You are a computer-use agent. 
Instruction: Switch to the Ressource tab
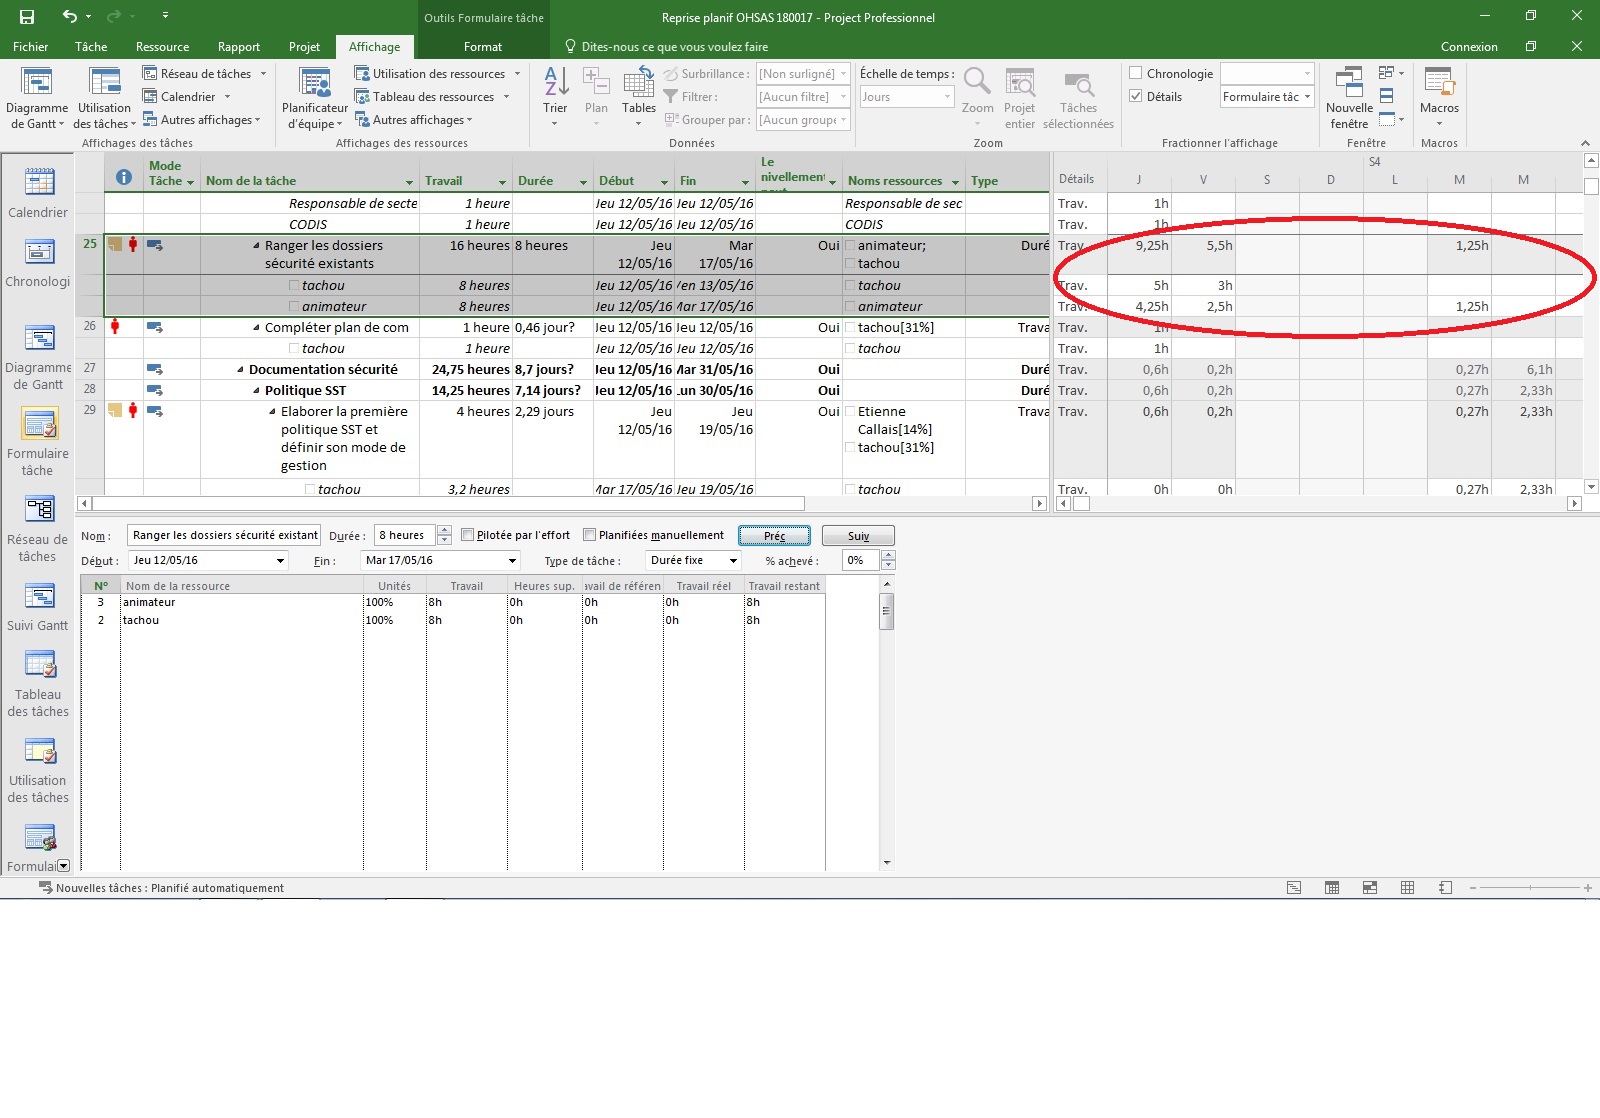point(162,47)
